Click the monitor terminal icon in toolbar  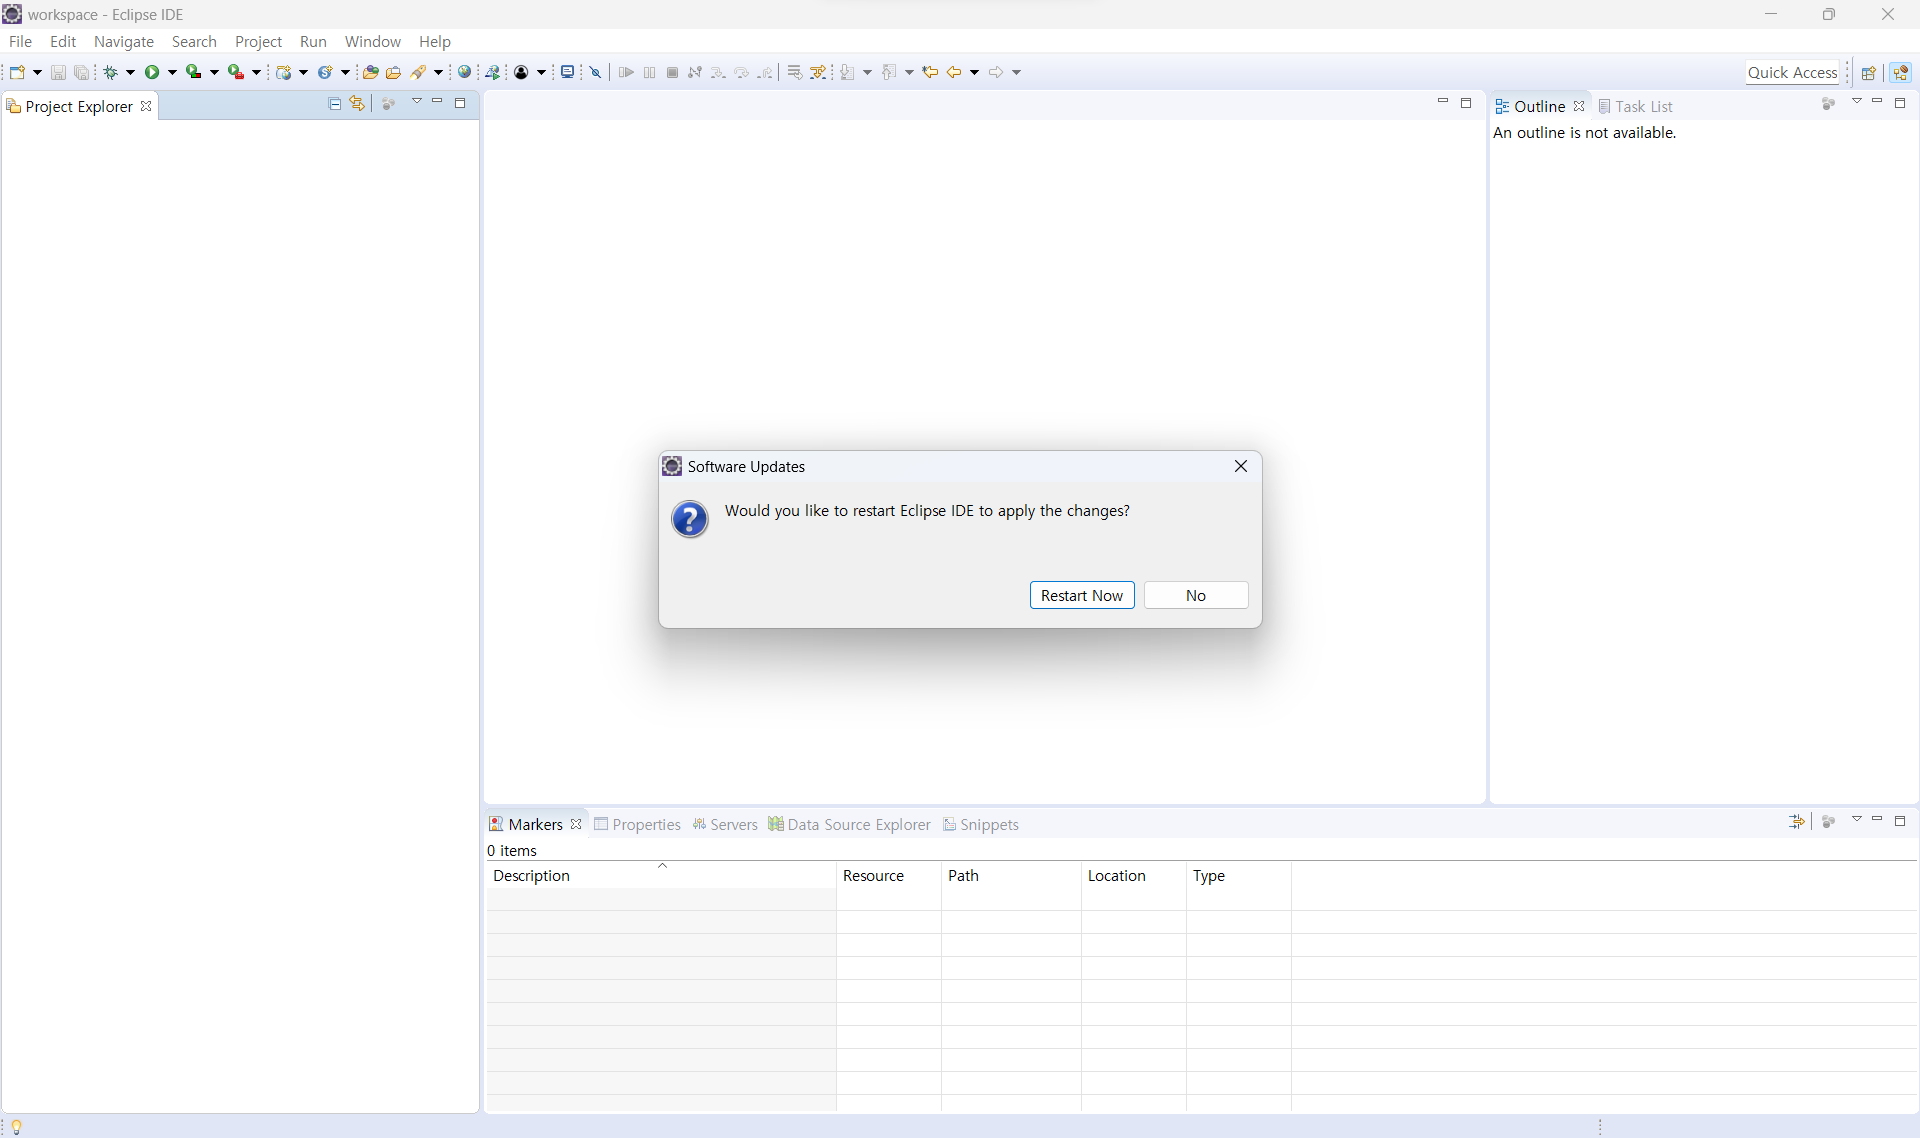pos(567,72)
